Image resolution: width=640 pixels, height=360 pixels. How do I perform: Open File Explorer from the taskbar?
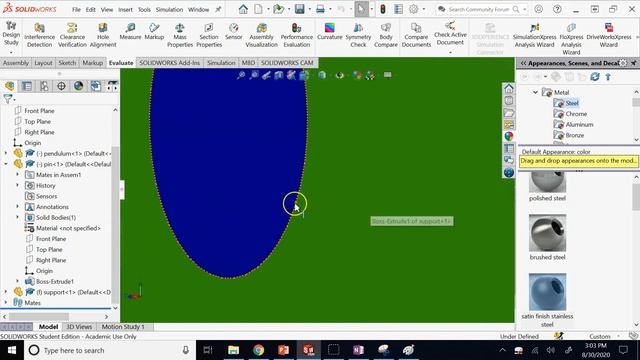(233, 350)
